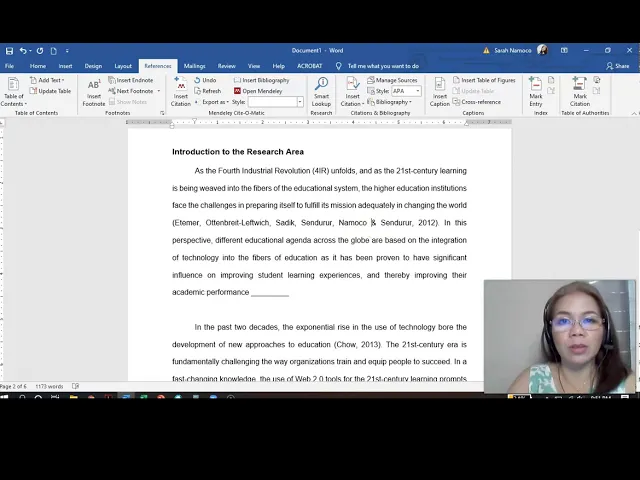The height and width of the screenshot is (480, 640).
Task: Click Insert Table of Authorities icon
Action: pyautogui.click(x=597, y=80)
